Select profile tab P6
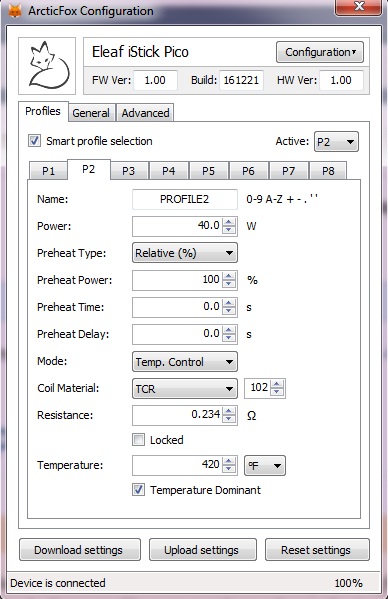The image size is (388, 599). pos(248,170)
